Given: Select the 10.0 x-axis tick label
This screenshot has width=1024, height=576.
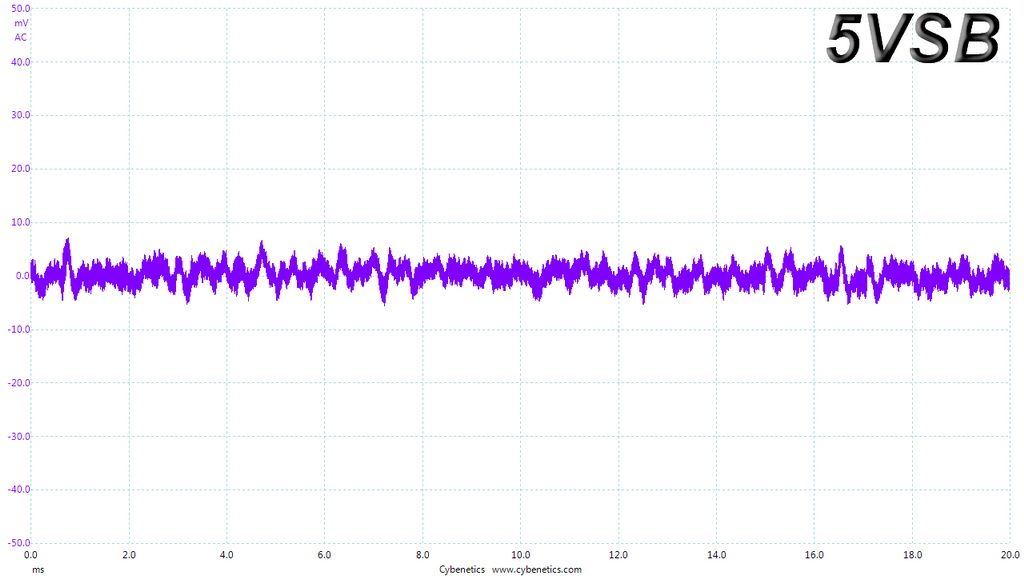Looking at the screenshot, I should point(520,555).
